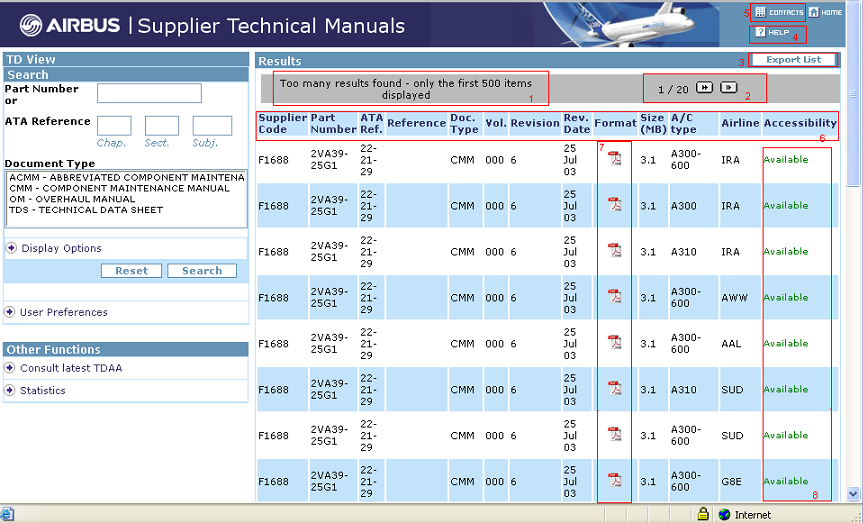
Task: Open PDF for A300-600 G8E row
Action: tap(614, 480)
